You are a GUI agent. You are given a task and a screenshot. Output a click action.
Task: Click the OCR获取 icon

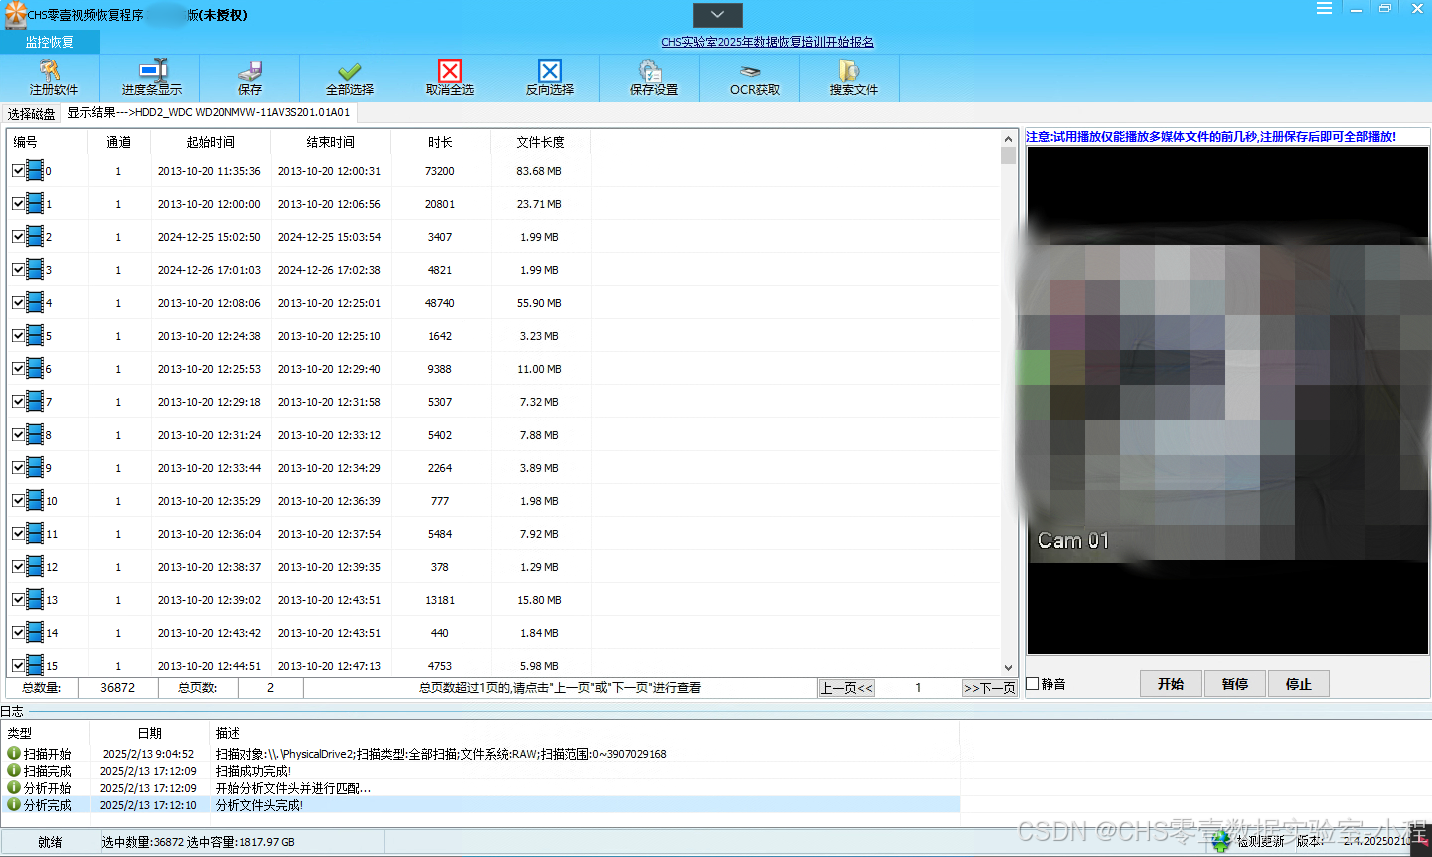[x=750, y=72]
